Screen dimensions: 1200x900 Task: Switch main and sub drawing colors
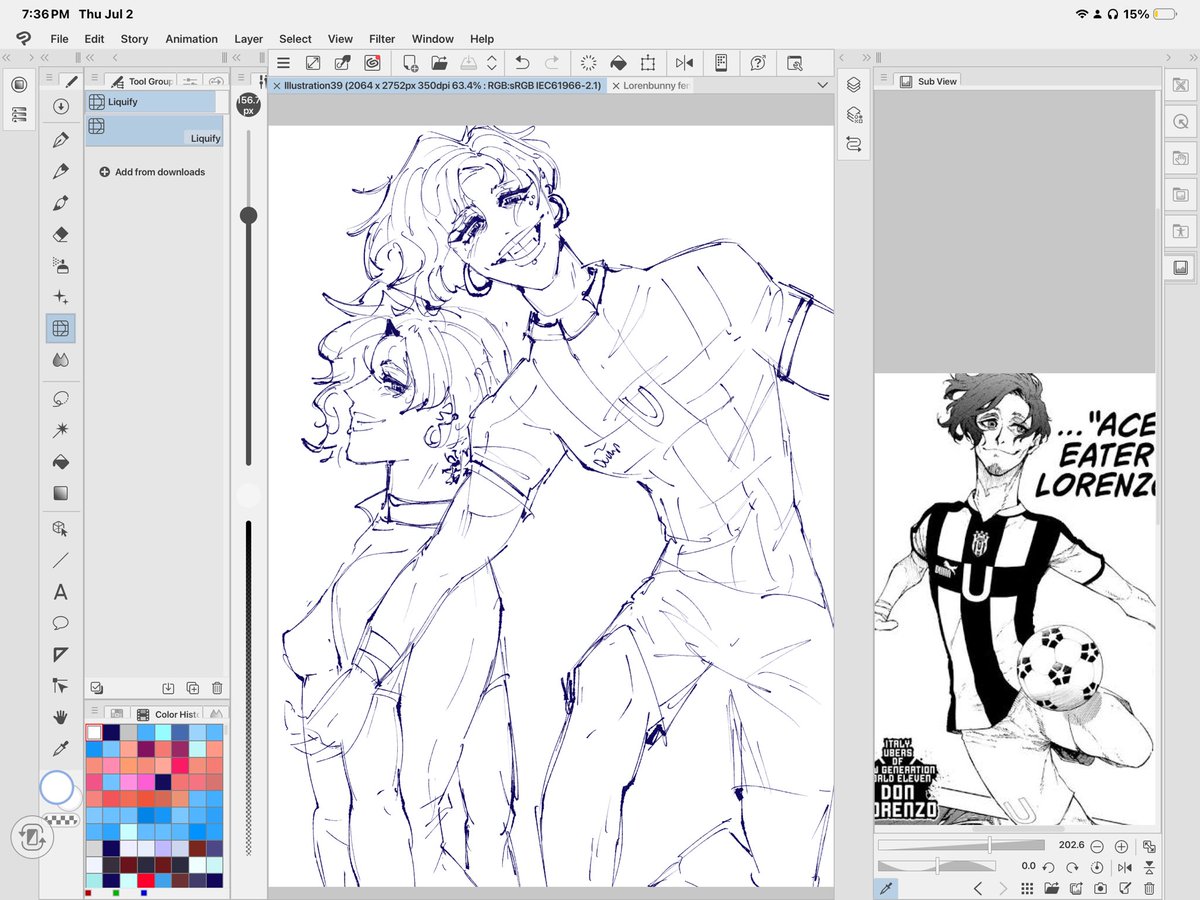coord(30,836)
